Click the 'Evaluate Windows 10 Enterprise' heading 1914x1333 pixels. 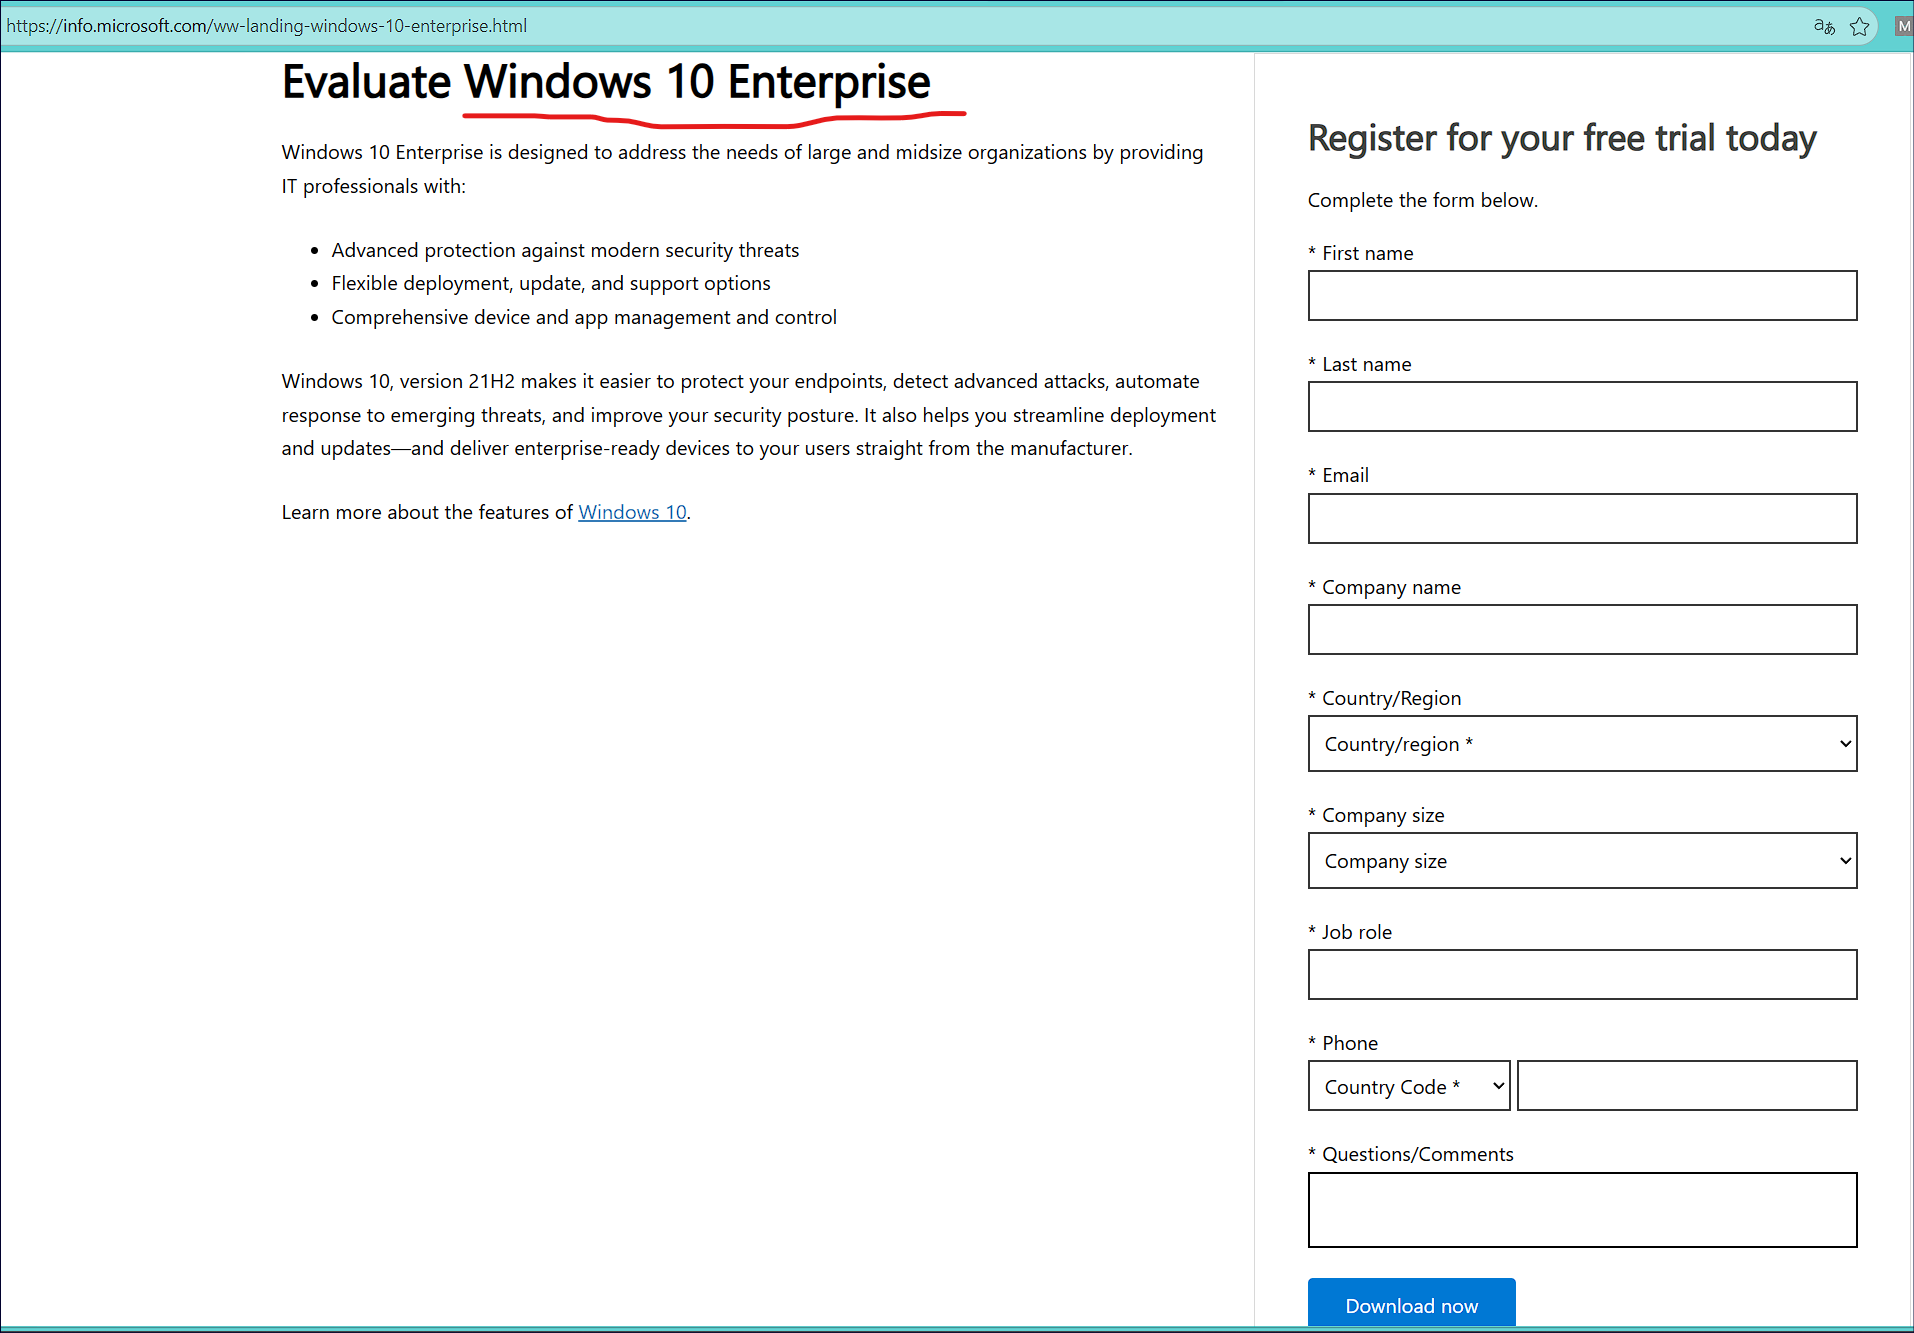coord(606,82)
